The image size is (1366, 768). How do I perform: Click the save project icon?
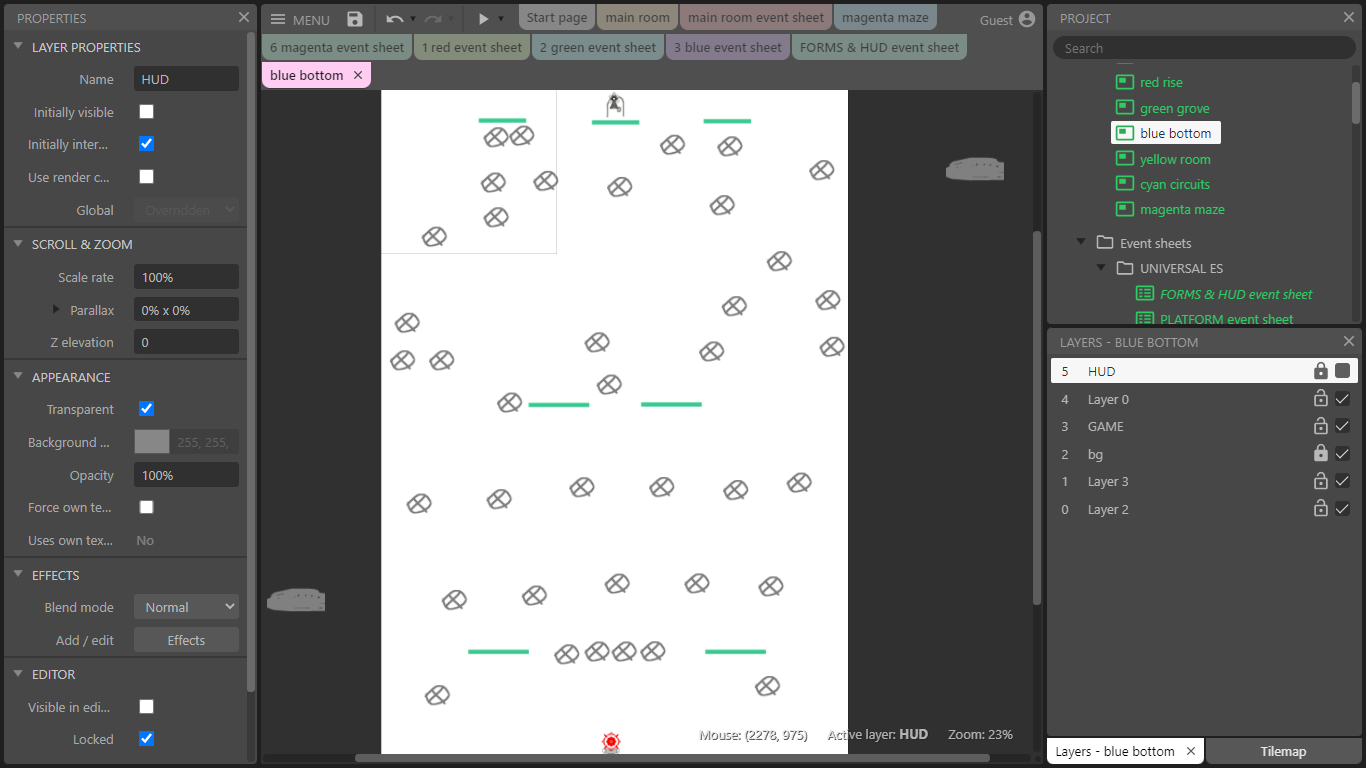355,19
